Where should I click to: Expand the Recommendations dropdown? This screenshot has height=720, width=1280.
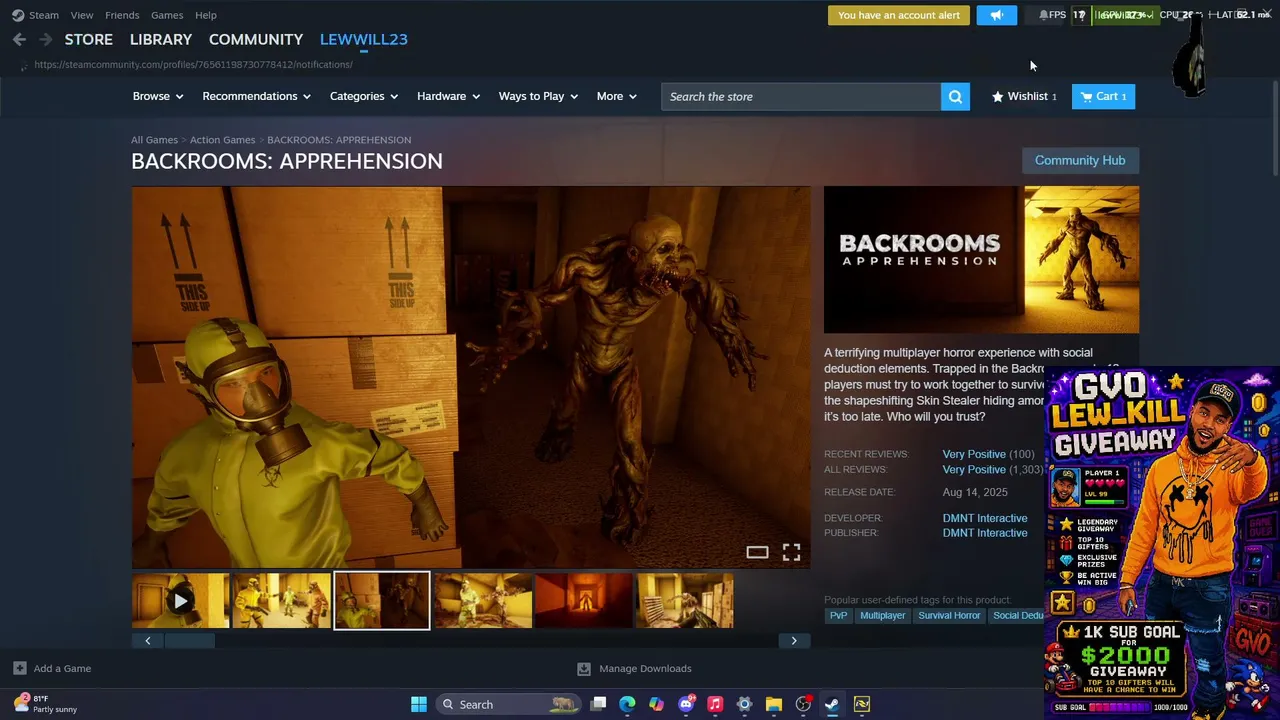tap(256, 96)
